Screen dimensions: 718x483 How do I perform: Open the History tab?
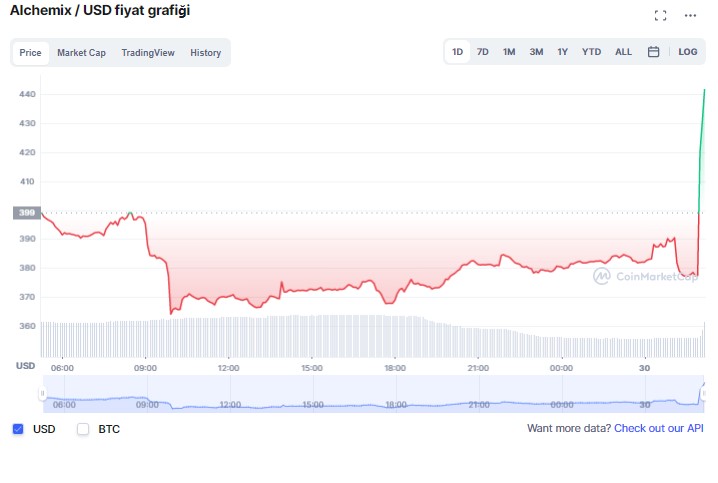pyautogui.click(x=206, y=53)
